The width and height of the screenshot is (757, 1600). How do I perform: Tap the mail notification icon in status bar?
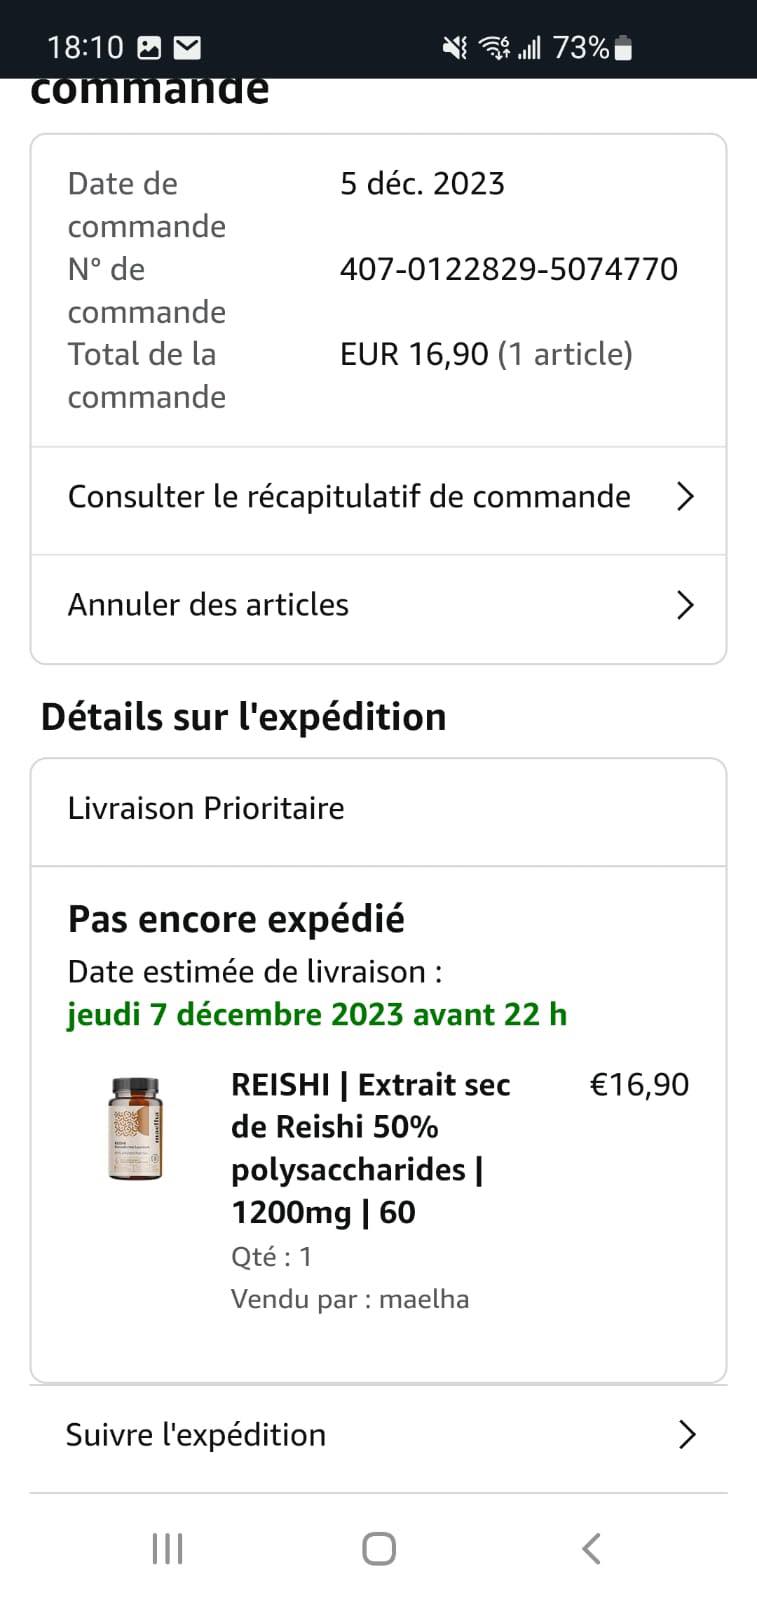(187, 47)
